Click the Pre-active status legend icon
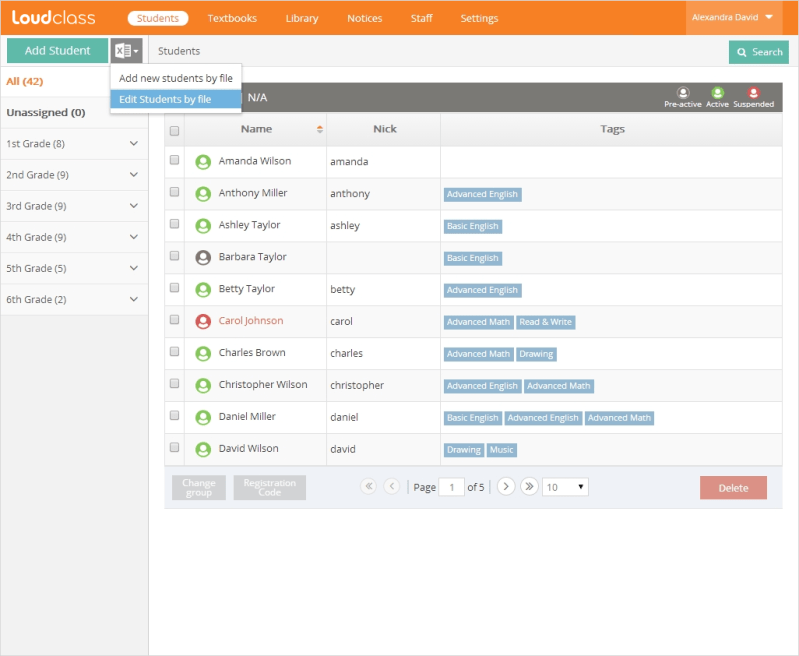 [x=683, y=93]
